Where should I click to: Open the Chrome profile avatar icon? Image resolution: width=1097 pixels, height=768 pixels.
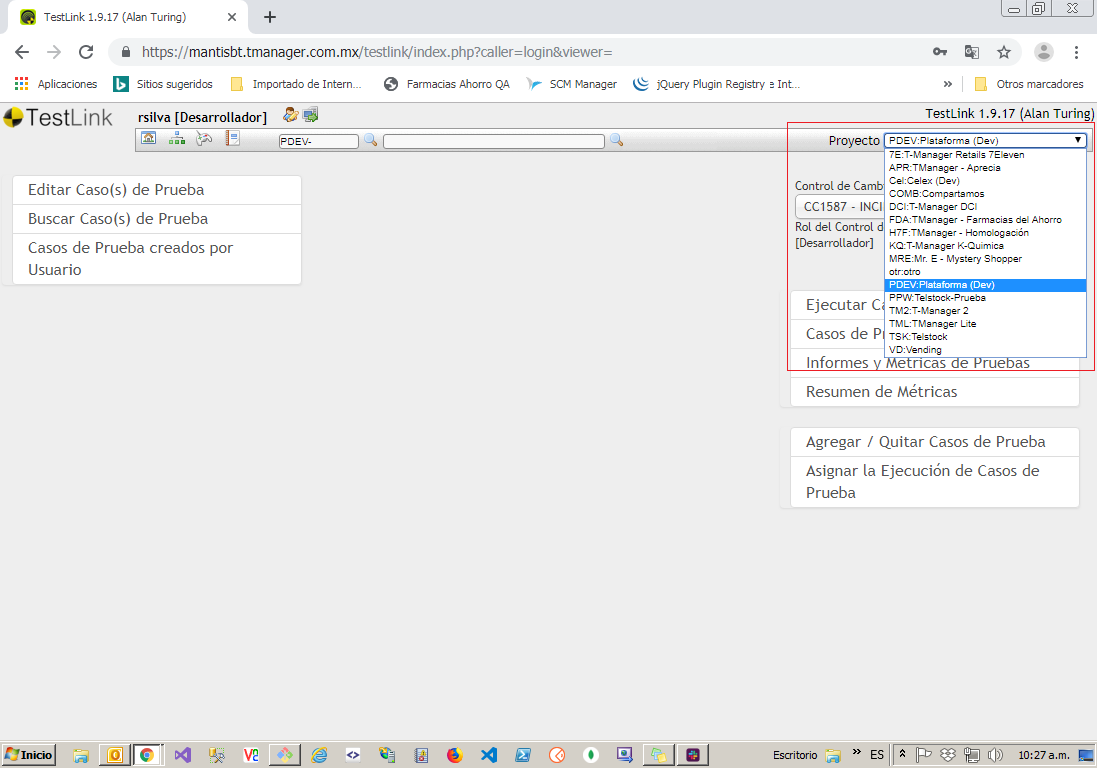pyautogui.click(x=1043, y=52)
